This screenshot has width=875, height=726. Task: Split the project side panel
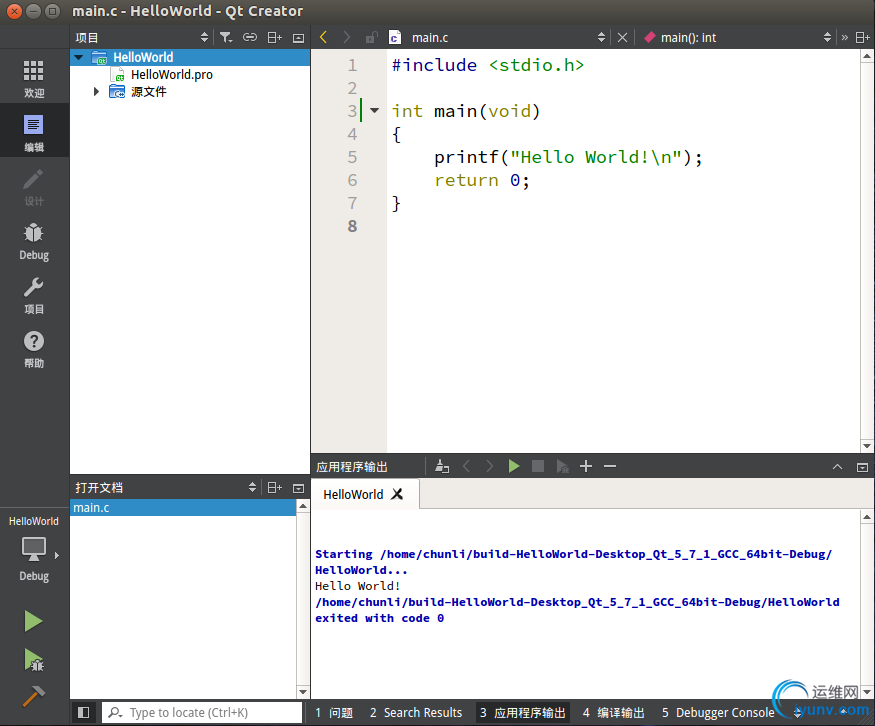tap(274, 37)
